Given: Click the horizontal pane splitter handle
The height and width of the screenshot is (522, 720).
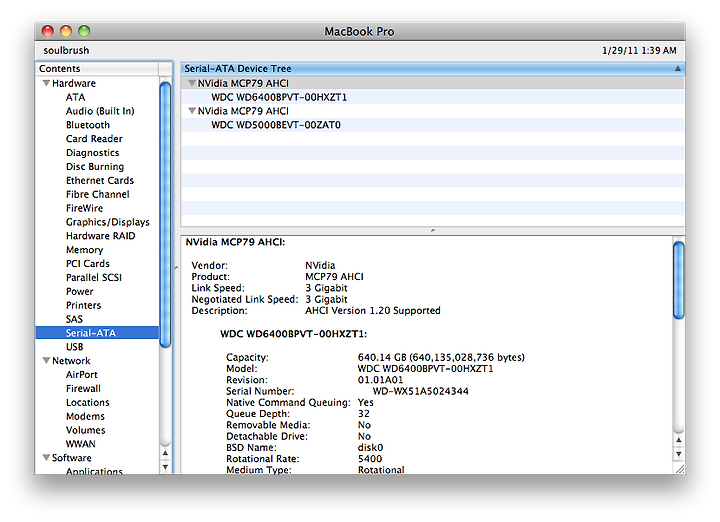Looking at the screenshot, I should click(433, 230).
